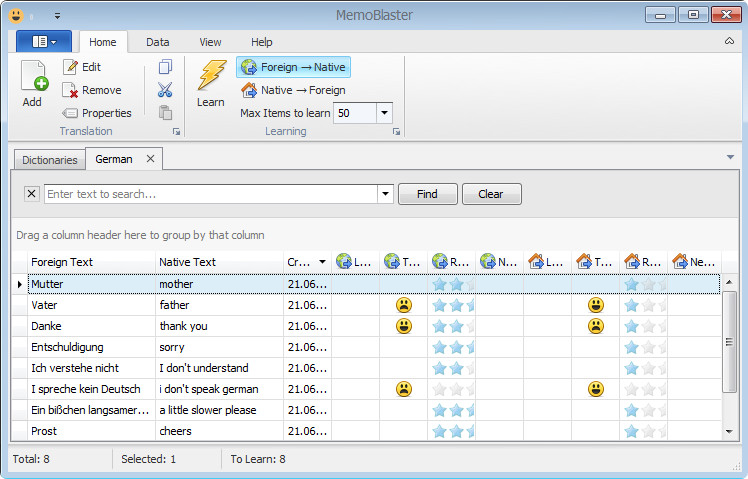Click the globe L... column header
The width and height of the screenshot is (748, 479).
[x=355, y=262]
